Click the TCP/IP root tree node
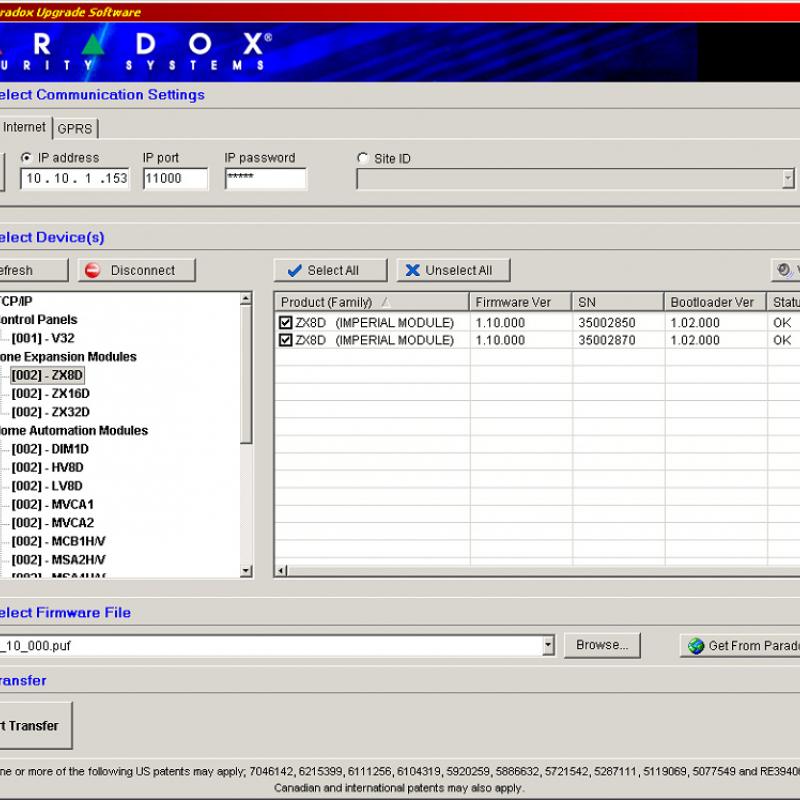This screenshot has height=800, width=800. (x=16, y=301)
